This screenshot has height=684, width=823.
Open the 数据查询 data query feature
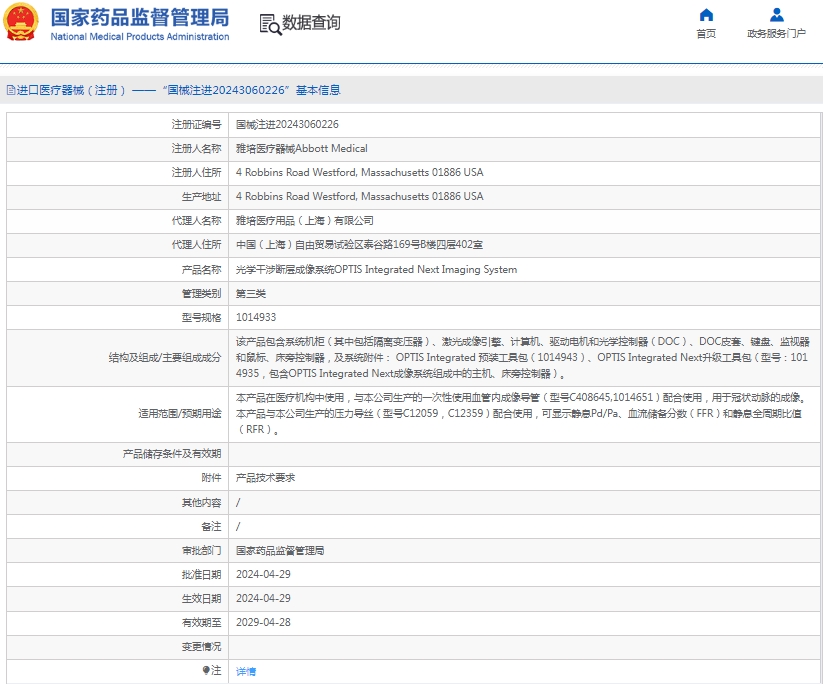pyautogui.click(x=300, y=24)
